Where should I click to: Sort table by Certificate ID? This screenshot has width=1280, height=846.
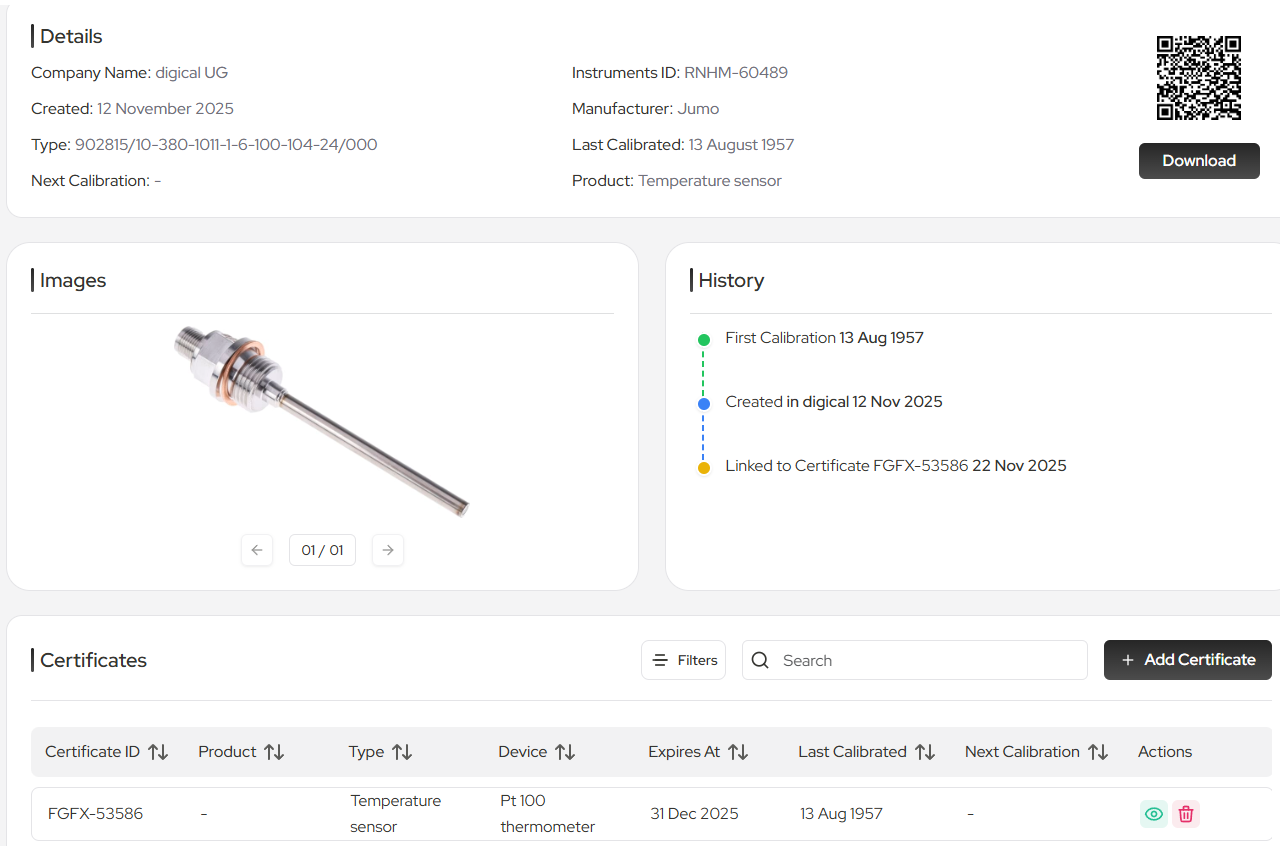pos(158,752)
